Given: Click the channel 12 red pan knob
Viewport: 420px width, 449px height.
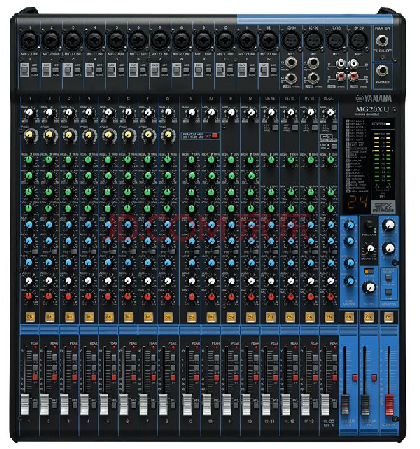Looking at the screenshot, I should pyautogui.click(x=251, y=296).
